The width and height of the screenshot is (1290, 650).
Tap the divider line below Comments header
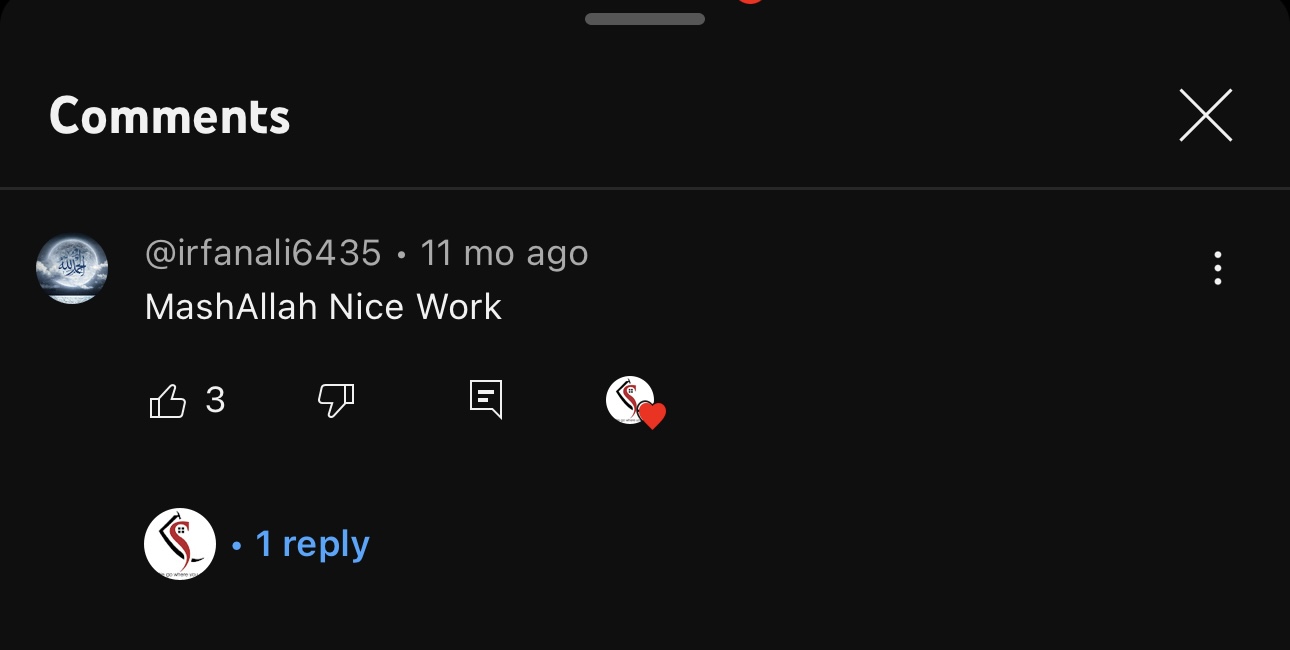645,188
